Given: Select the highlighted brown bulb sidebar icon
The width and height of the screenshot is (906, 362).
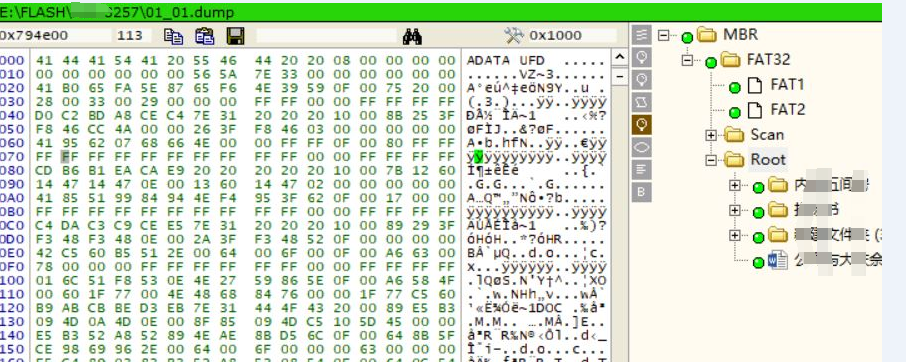Looking at the screenshot, I should 641,124.
